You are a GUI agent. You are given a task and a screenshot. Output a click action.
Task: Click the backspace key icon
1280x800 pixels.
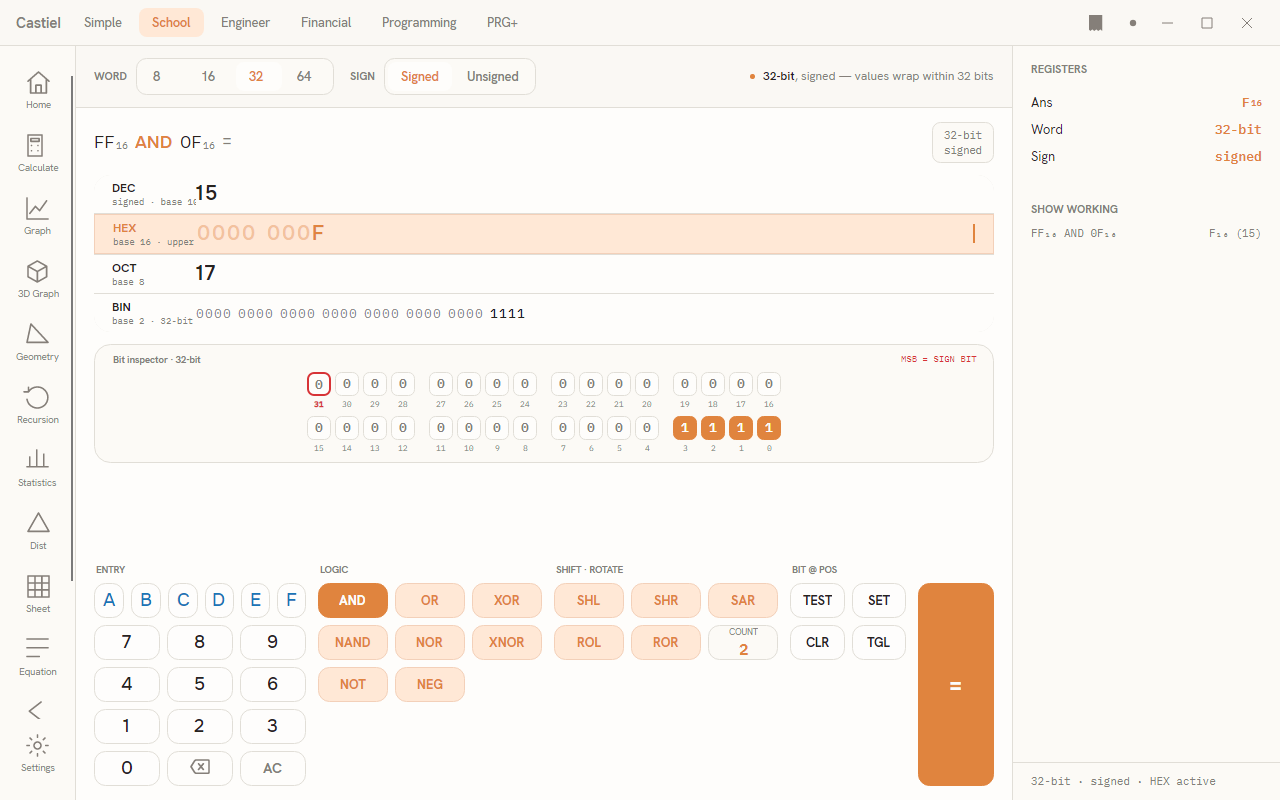(x=200, y=768)
